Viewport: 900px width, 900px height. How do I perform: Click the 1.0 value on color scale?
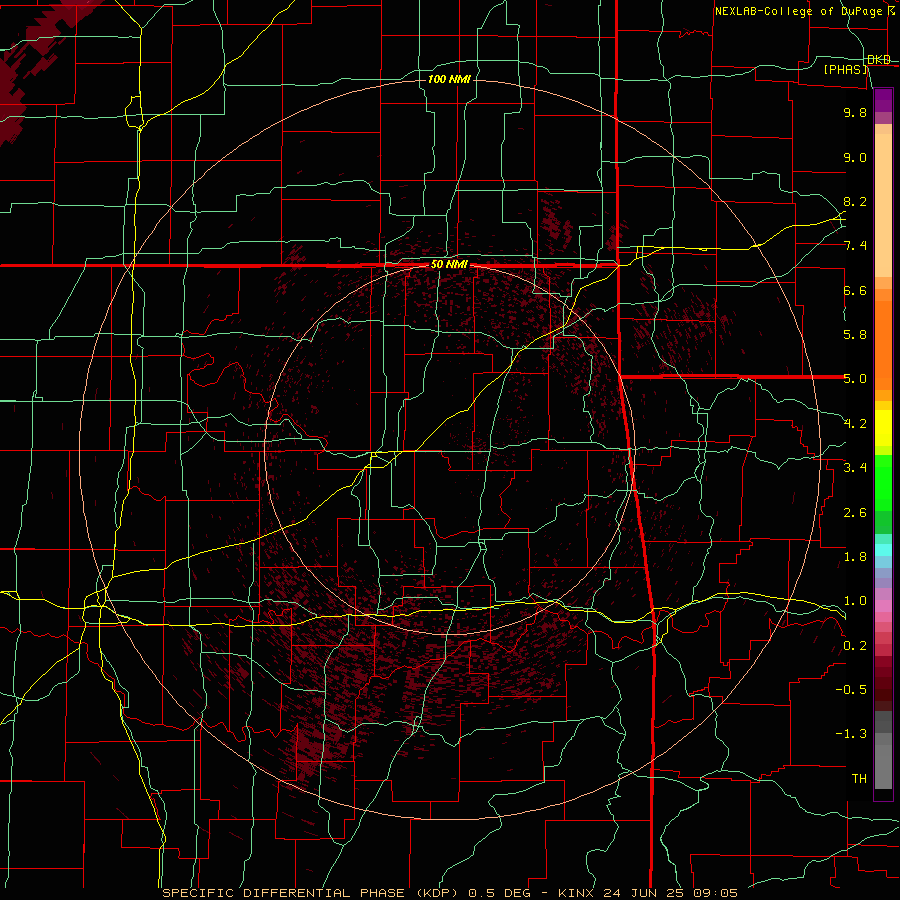pyautogui.click(x=855, y=602)
